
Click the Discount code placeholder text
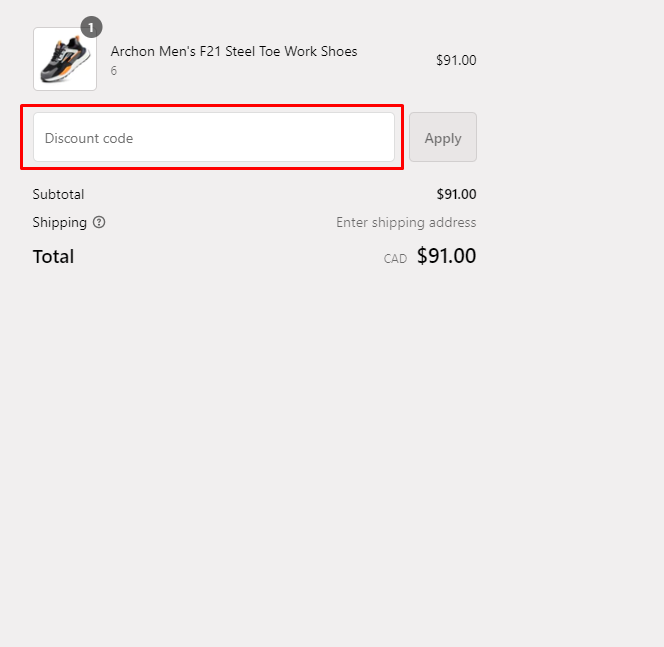[x=89, y=138]
